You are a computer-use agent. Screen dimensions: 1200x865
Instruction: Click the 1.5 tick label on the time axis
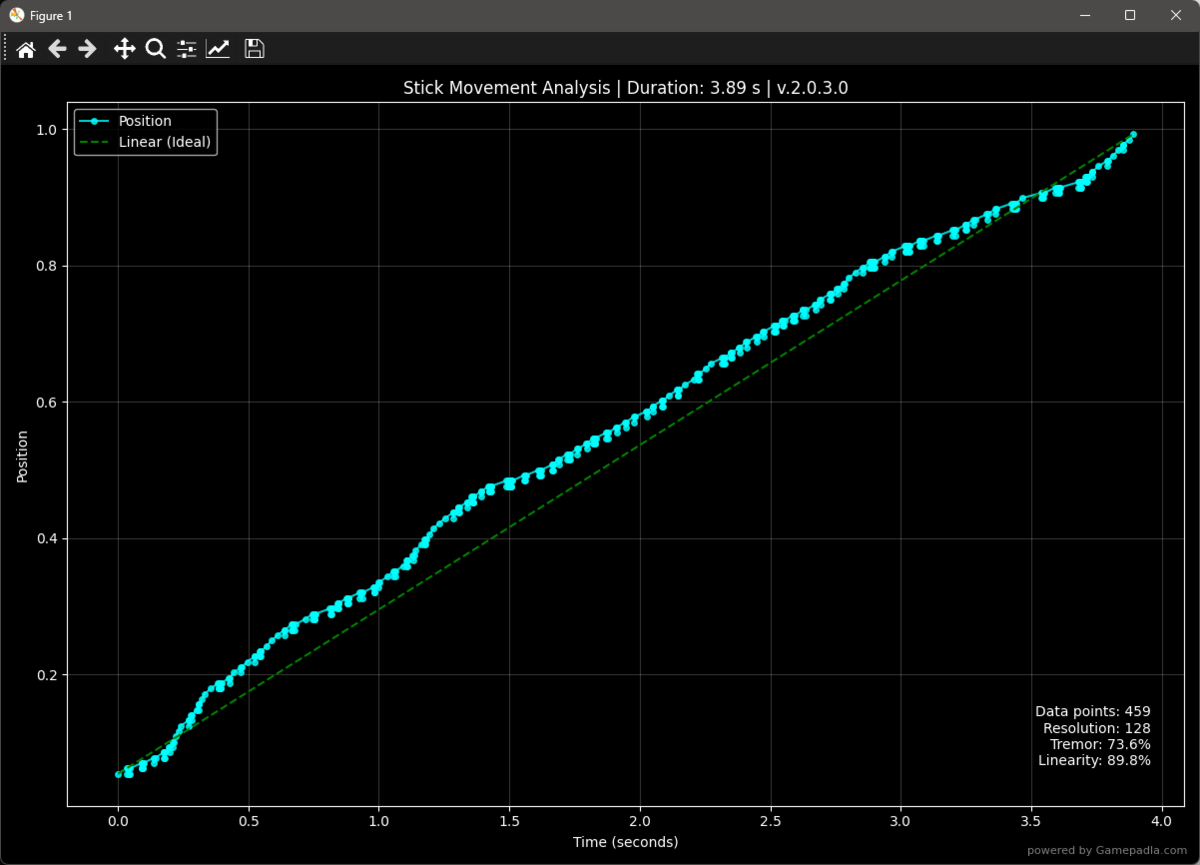coord(510,821)
